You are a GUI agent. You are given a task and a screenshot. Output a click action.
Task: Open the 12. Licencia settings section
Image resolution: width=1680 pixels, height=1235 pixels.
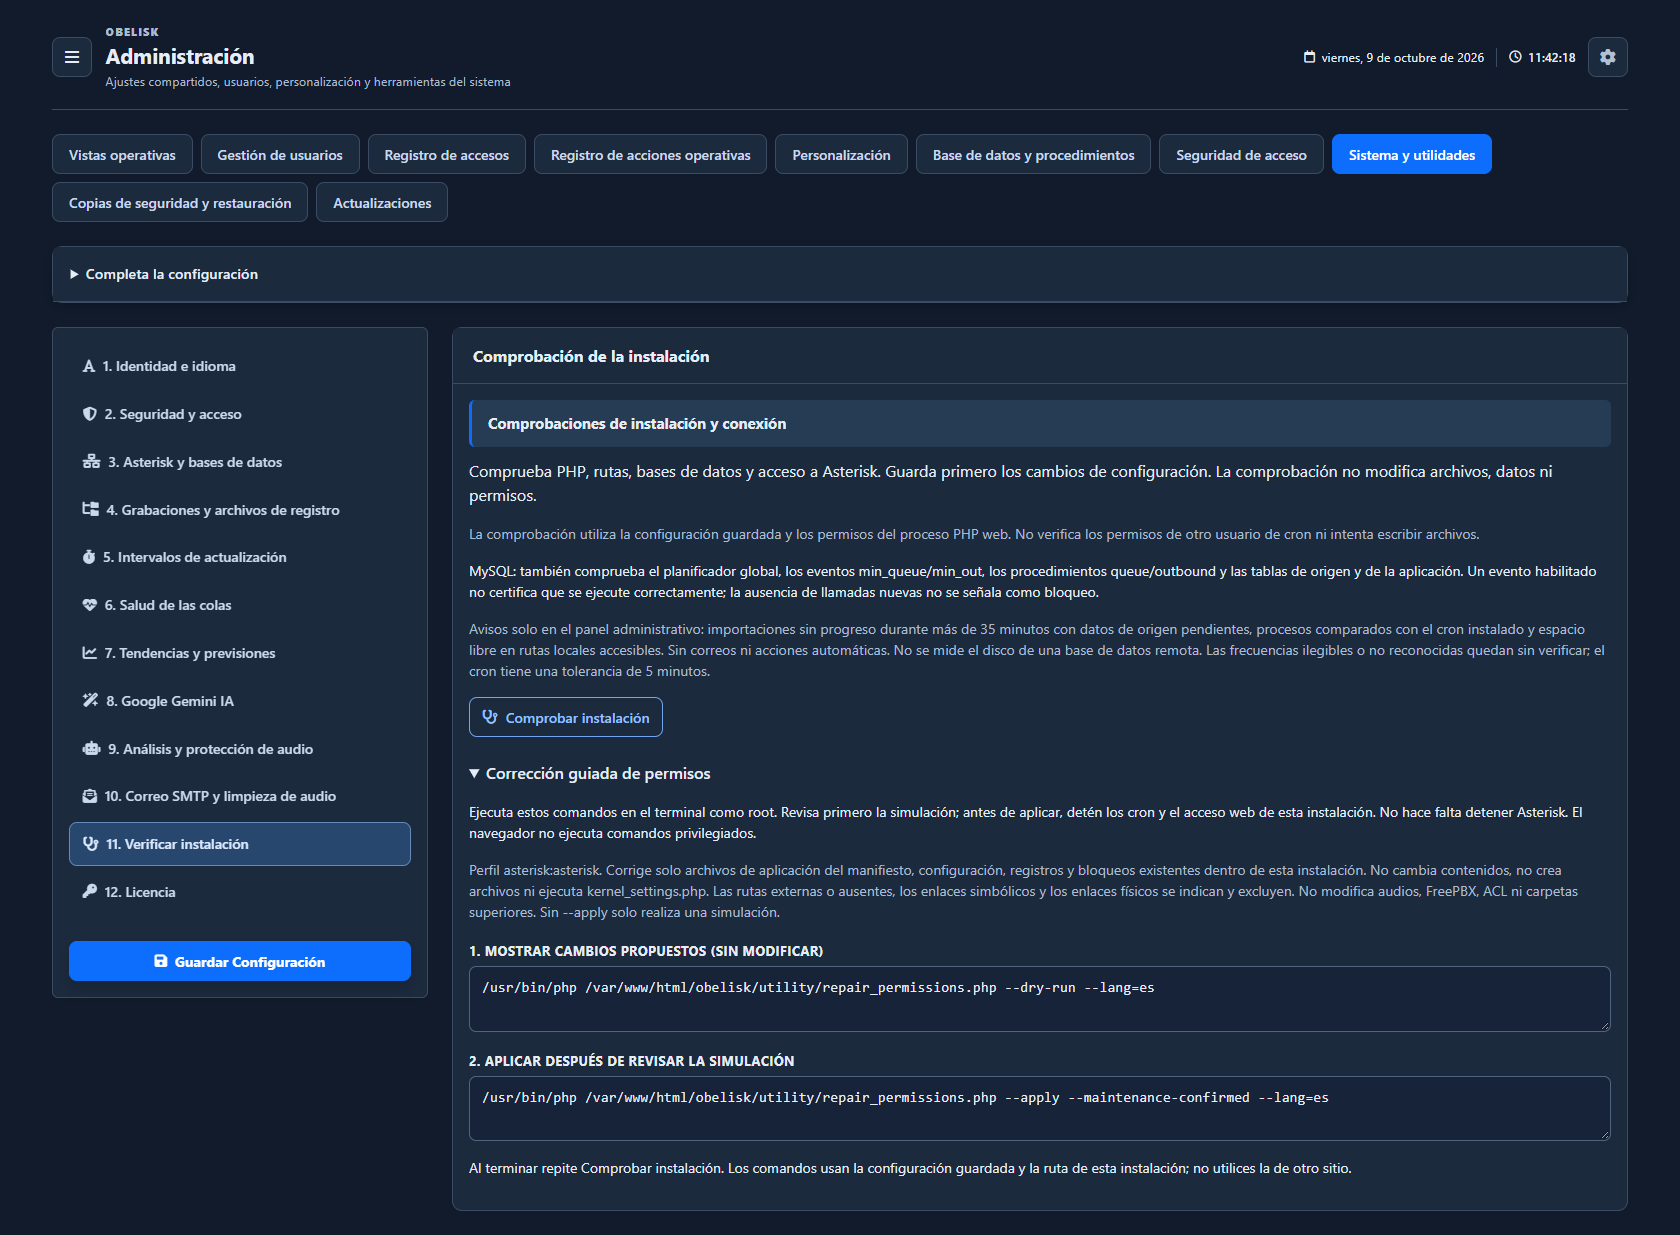(240, 892)
